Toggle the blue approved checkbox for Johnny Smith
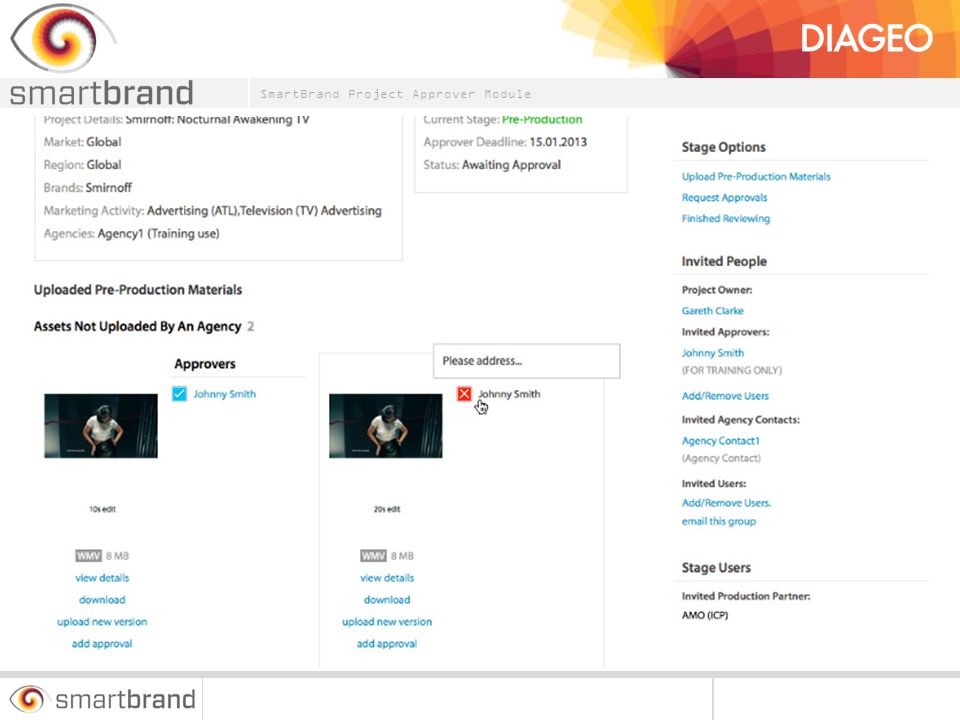The width and height of the screenshot is (960, 720). 179,394
